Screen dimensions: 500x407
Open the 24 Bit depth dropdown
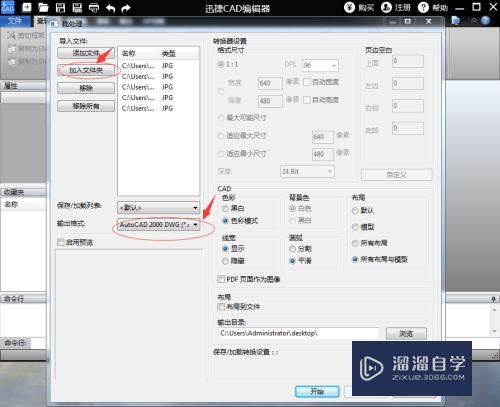(x=307, y=171)
